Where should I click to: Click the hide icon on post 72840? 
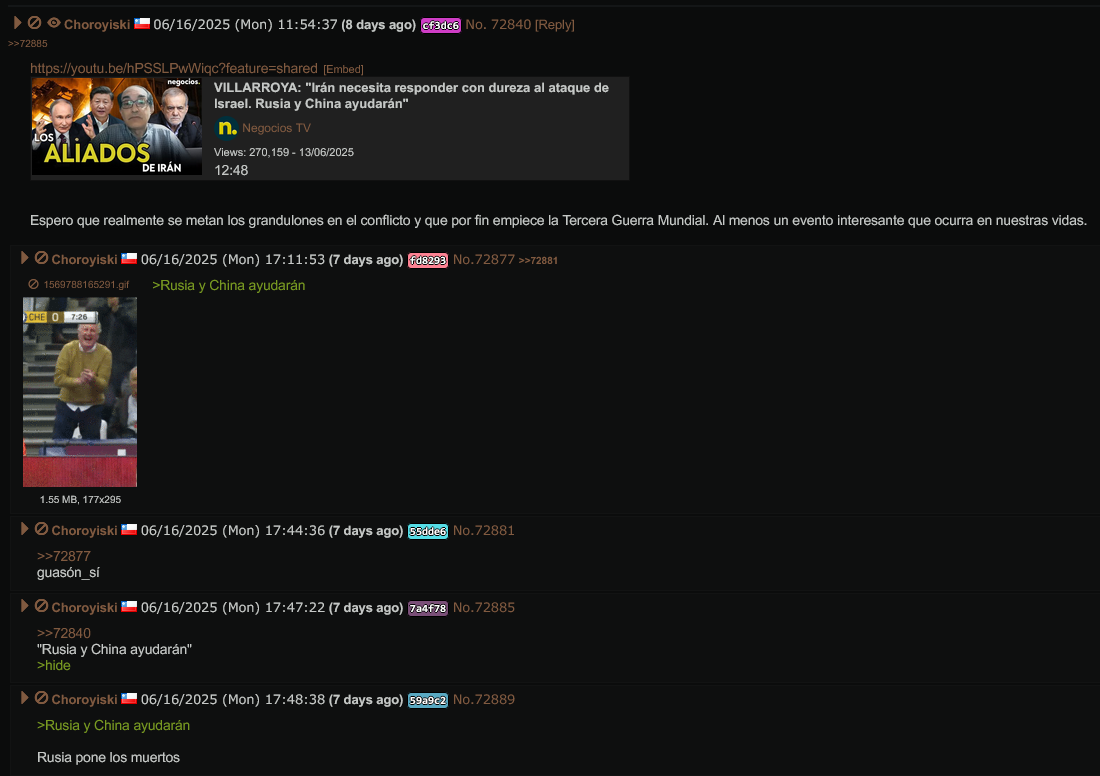34,22
